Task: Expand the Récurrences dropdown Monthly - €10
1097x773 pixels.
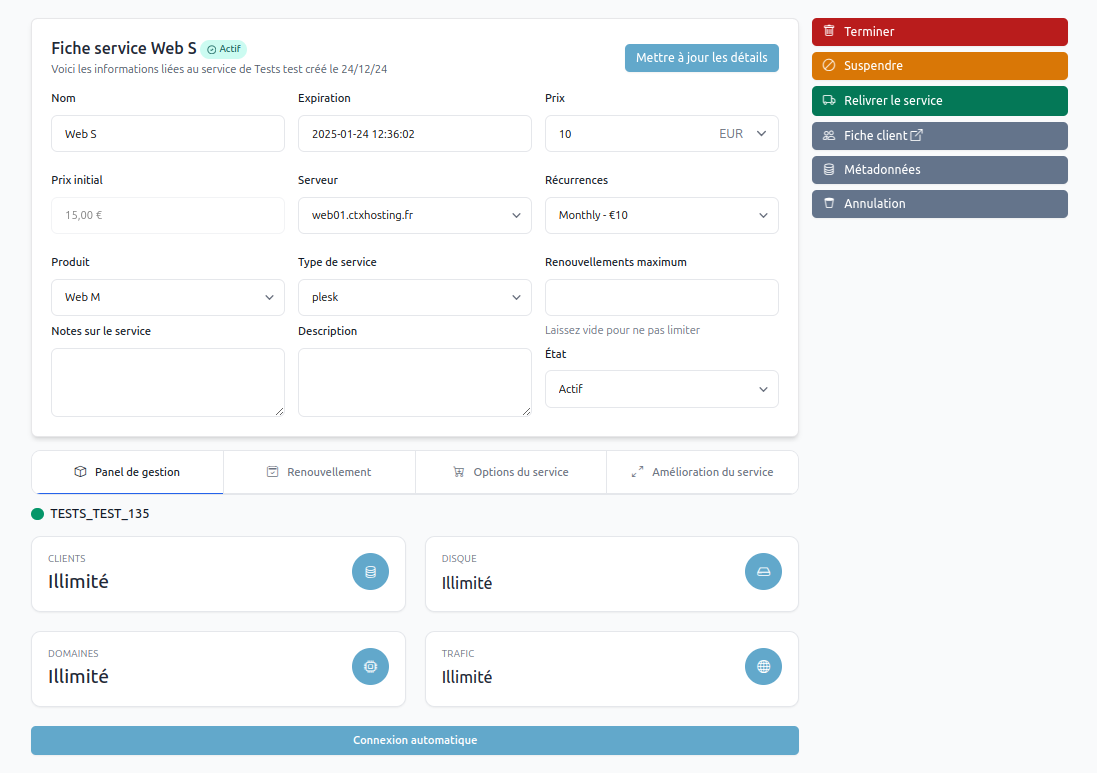Action: tap(661, 215)
